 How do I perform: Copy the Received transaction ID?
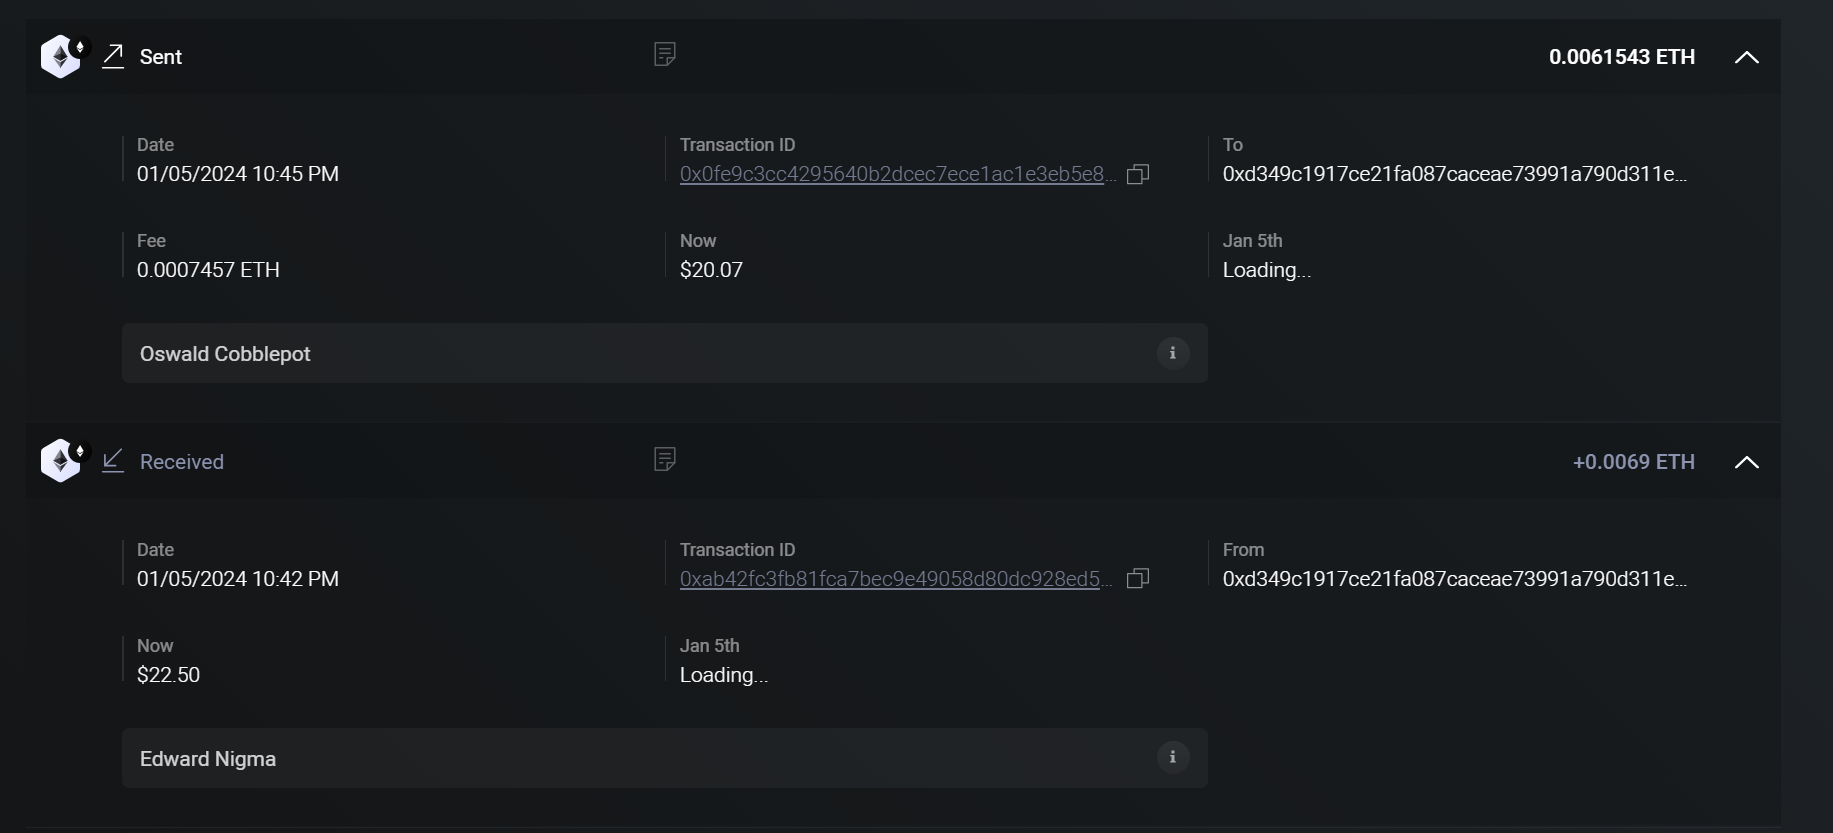[1138, 579]
